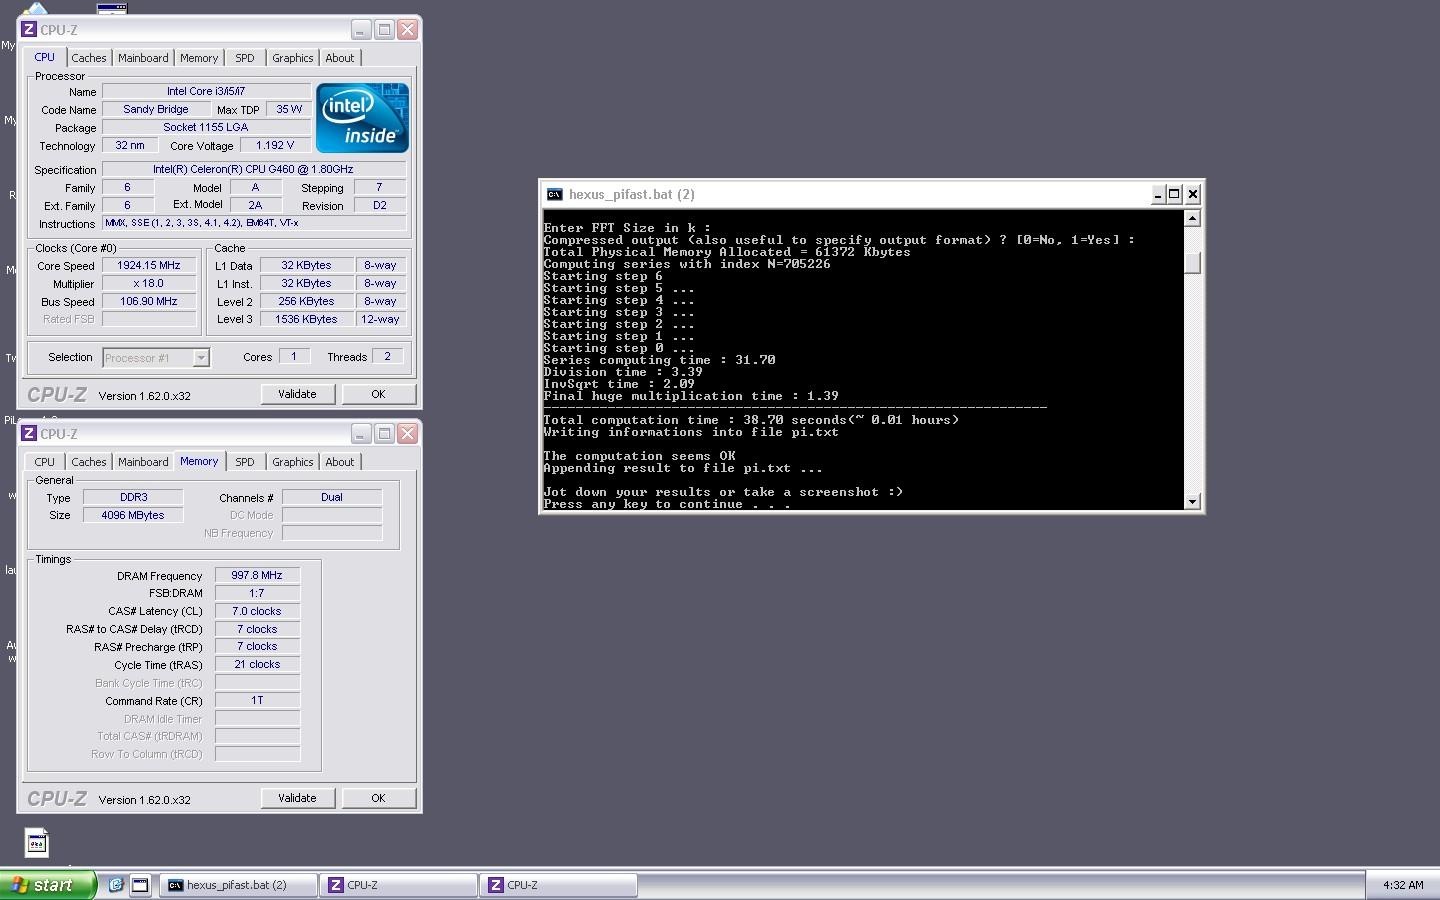Click the Show Desktop quick launch icon
Image resolution: width=1440 pixels, height=900 pixels.
pyautogui.click(x=140, y=885)
